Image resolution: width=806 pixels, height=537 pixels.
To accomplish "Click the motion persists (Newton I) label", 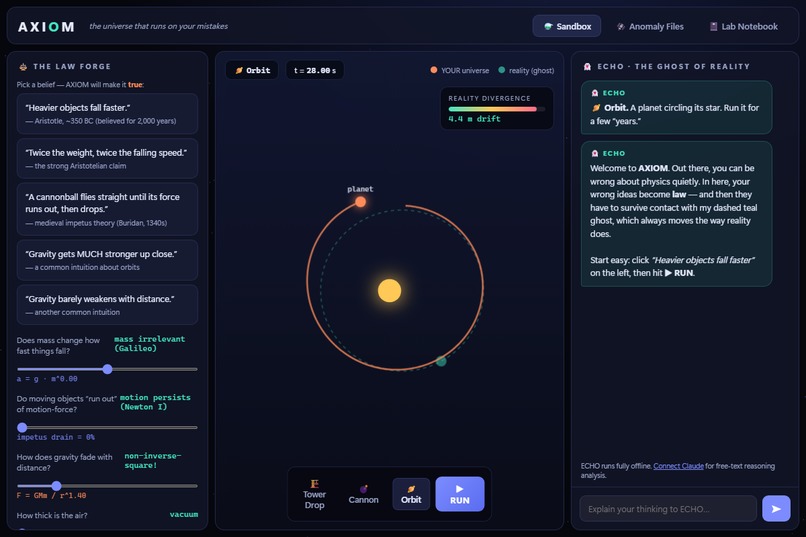I will [155, 402].
